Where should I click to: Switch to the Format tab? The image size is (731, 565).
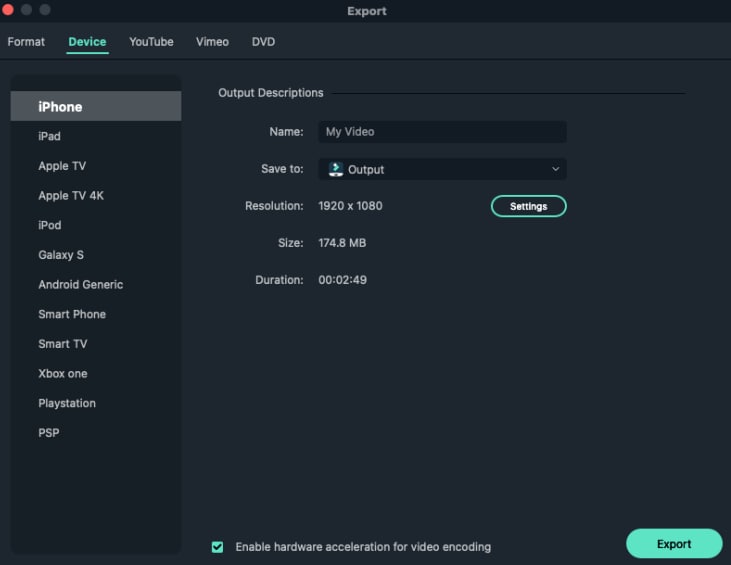point(26,42)
